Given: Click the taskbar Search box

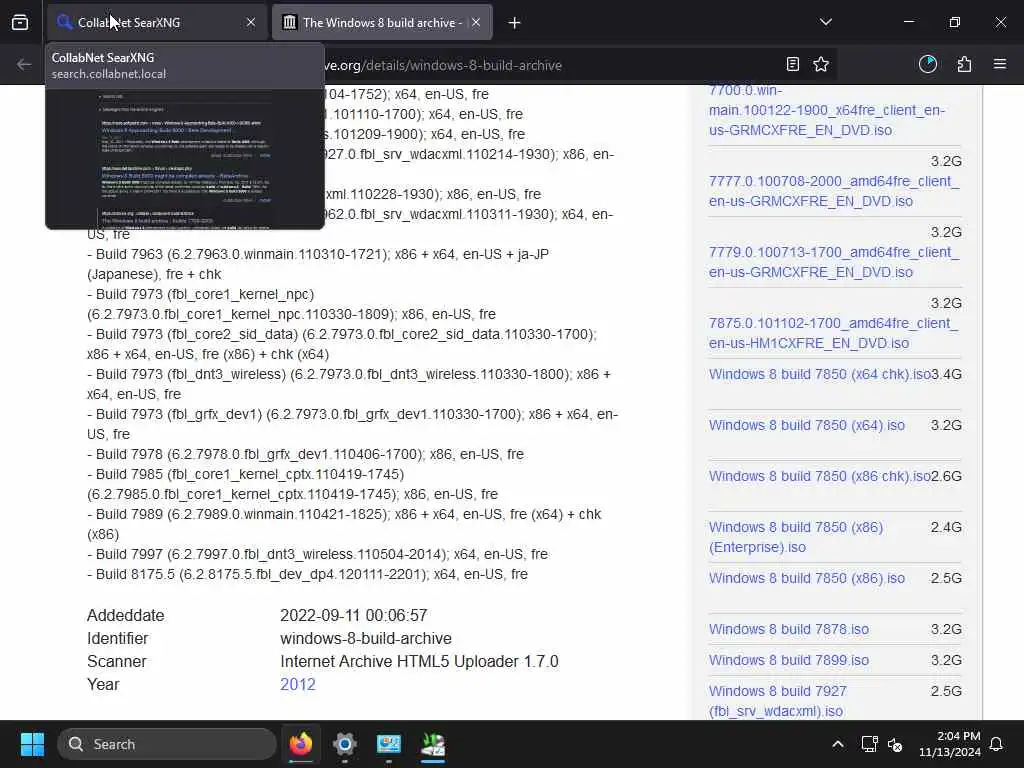Looking at the screenshot, I should point(167,744).
